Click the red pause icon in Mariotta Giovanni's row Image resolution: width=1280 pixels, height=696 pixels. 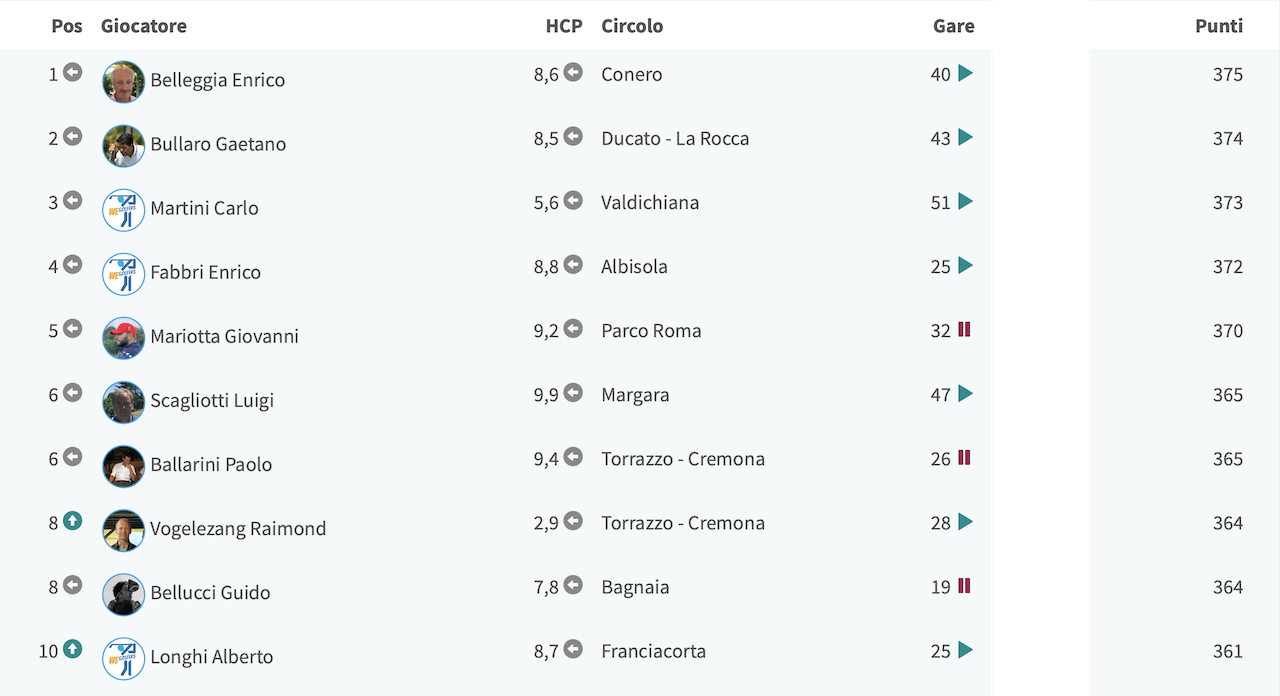(964, 329)
